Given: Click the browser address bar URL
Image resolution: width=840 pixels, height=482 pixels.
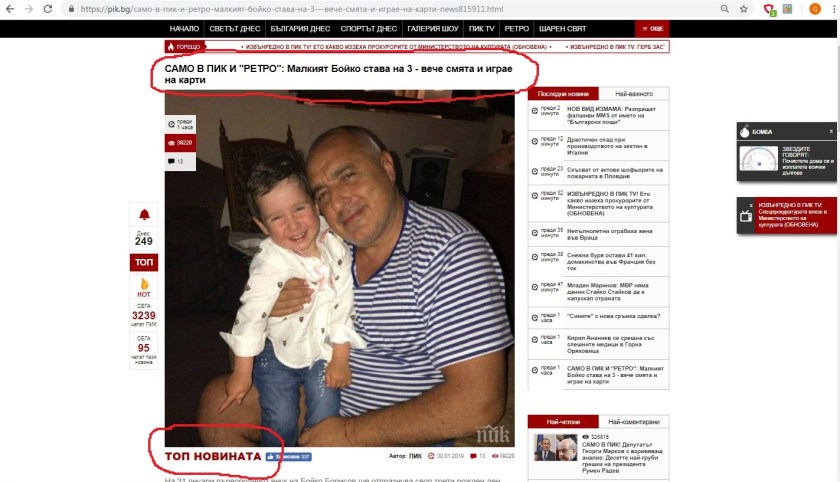Looking at the screenshot, I should coord(292,9).
